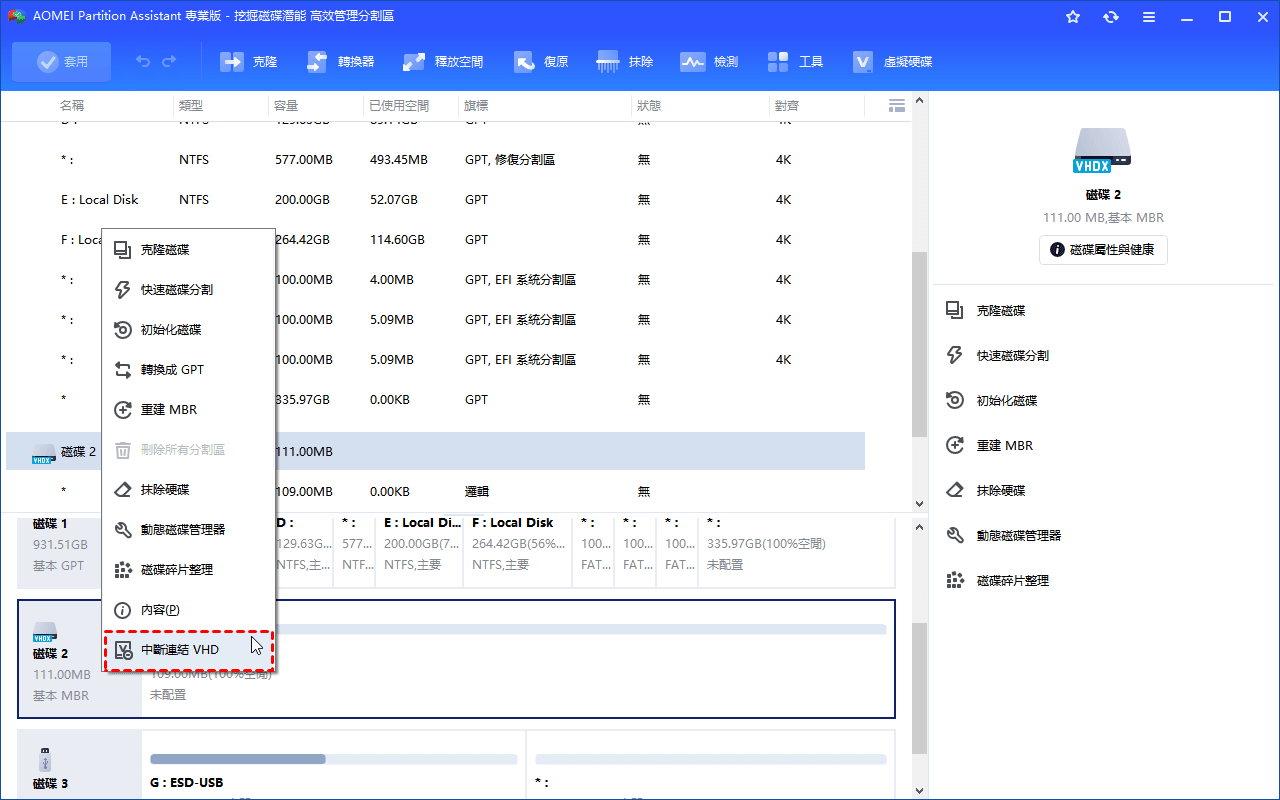The image size is (1280, 800).
Task: Click the star favorite icon in title bar
Action: tap(1073, 17)
